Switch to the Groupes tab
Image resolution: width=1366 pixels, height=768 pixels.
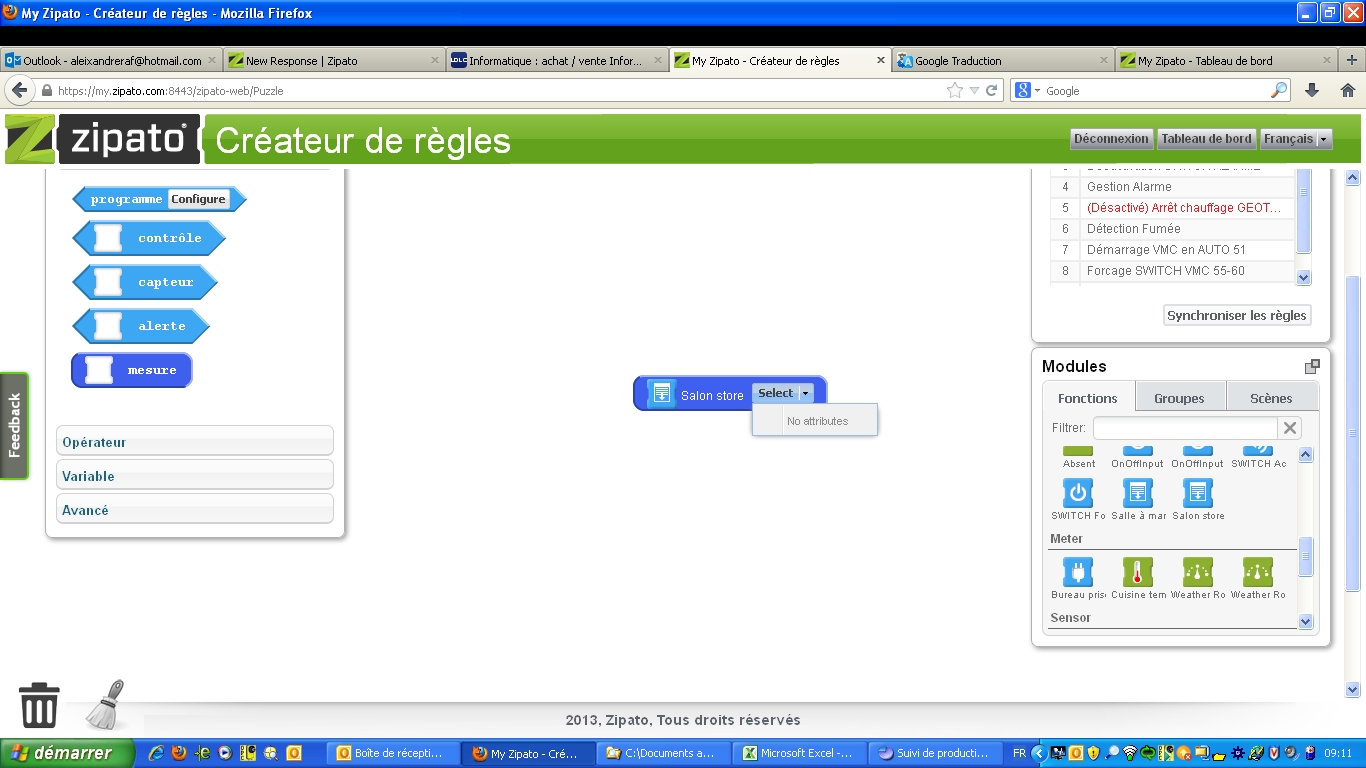[1179, 398]
